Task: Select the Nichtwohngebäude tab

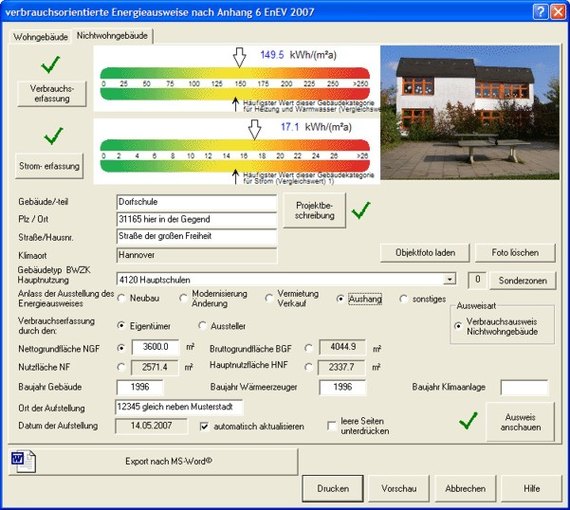Action: (112, 36)
